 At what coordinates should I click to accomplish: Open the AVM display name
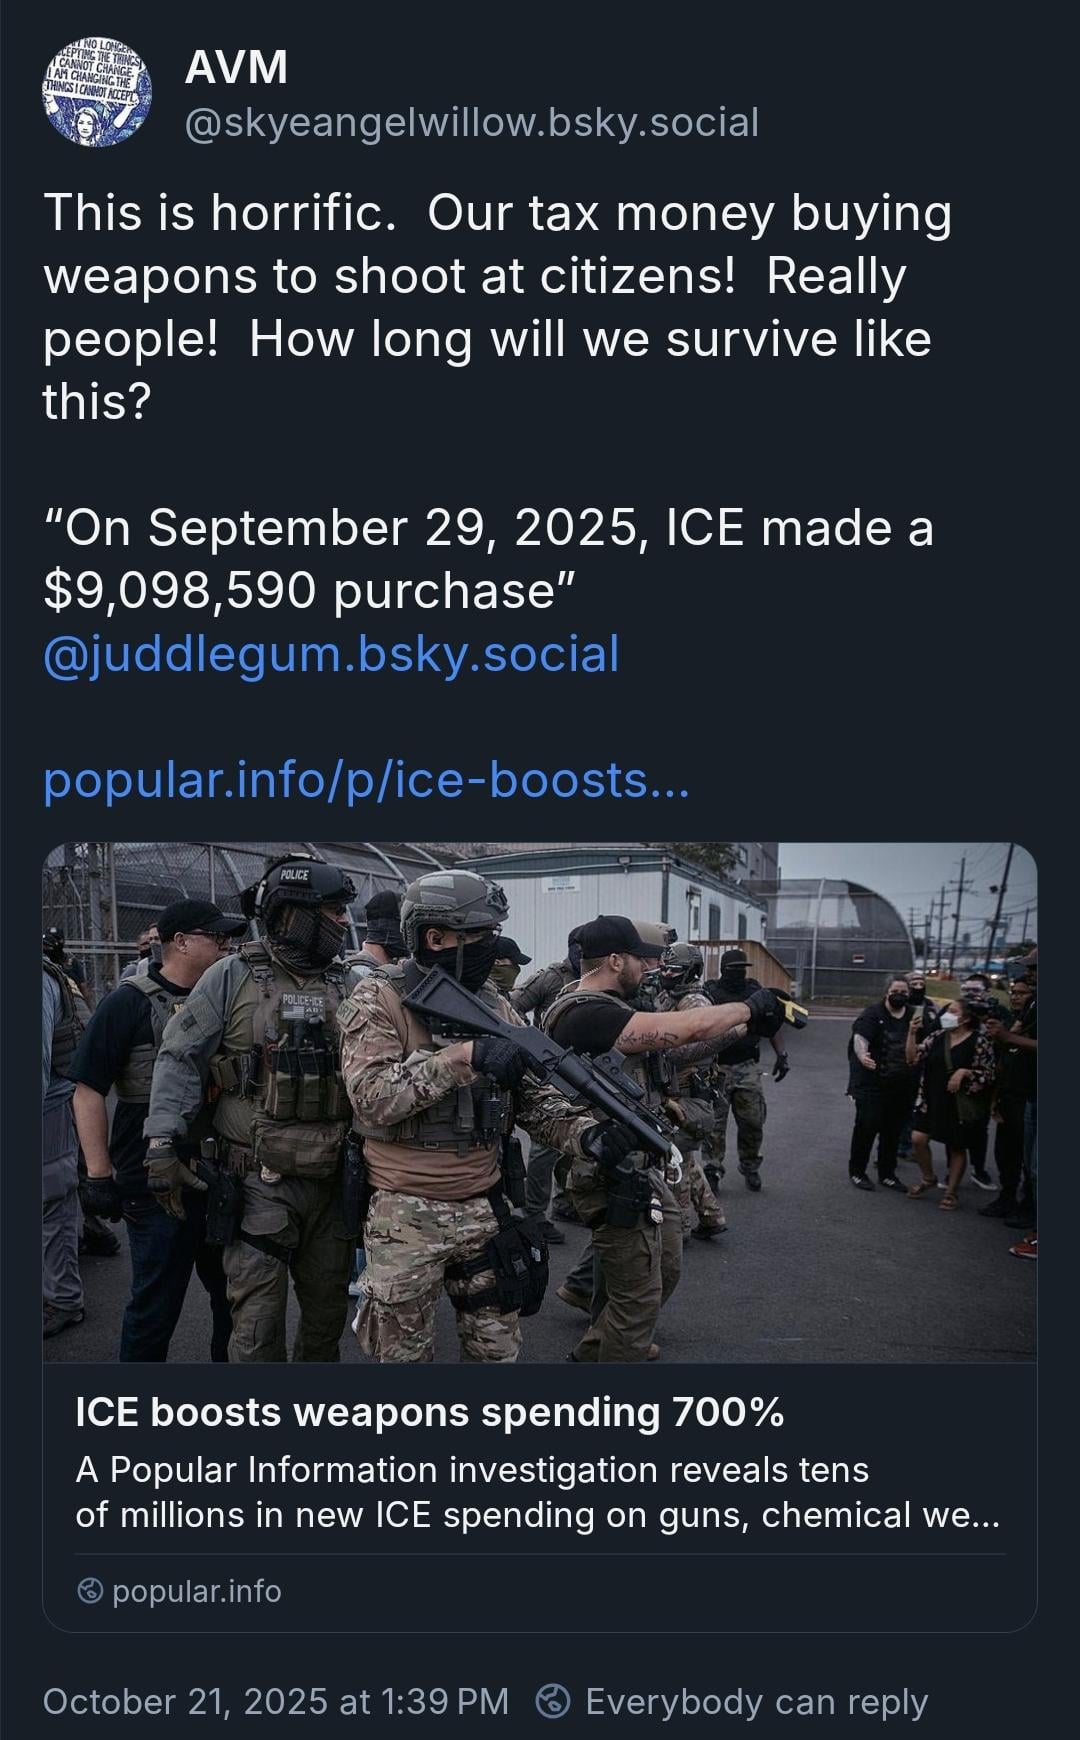pos(237,68)
